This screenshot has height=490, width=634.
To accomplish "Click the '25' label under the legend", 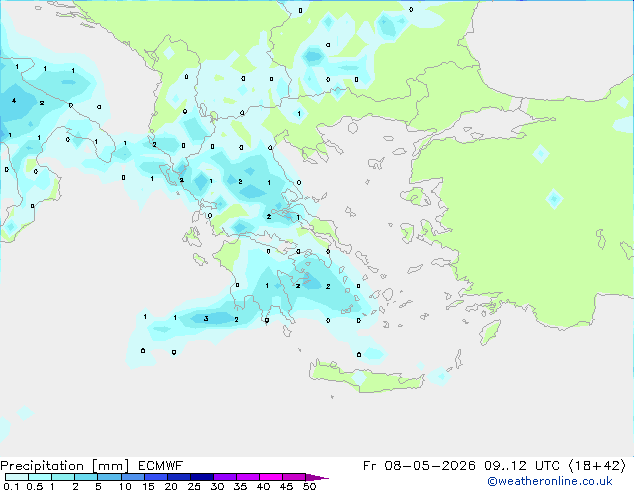I will [194, 486].
